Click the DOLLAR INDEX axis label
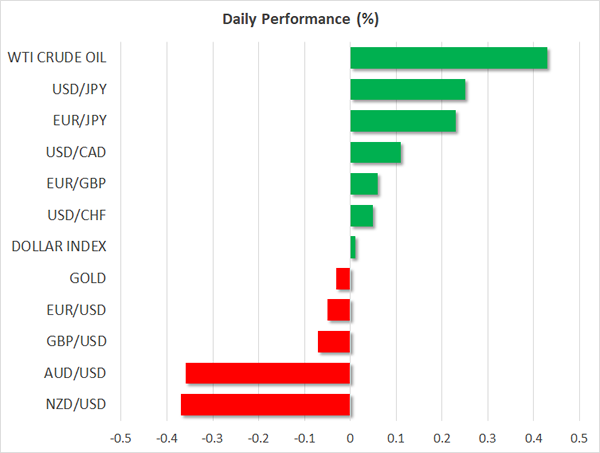600x453 pixels. click(58, 247)
